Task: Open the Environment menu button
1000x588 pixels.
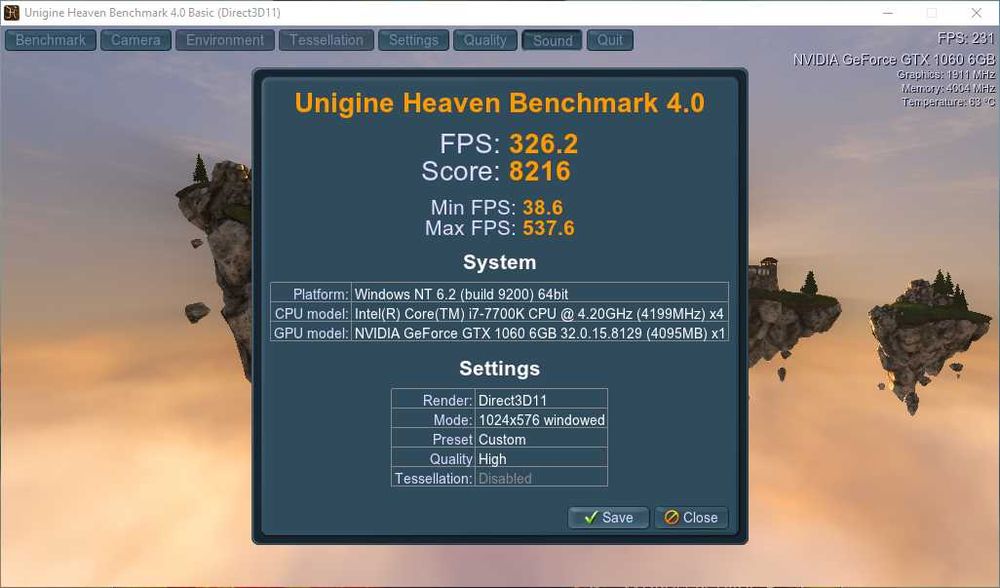Action: point(224,40)
